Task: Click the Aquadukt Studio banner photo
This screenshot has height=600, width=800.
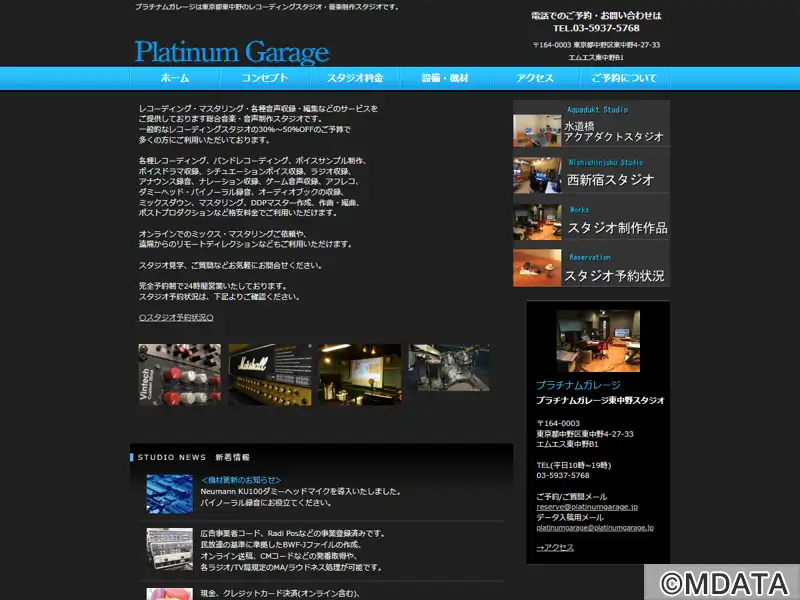Action: pyautogui.click(x=537, y=131)
